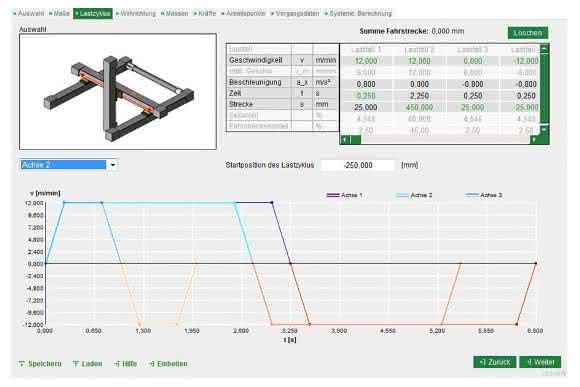
Task: Select Lastfall 1 distance cell 25,000
Action: click(366, 107)
